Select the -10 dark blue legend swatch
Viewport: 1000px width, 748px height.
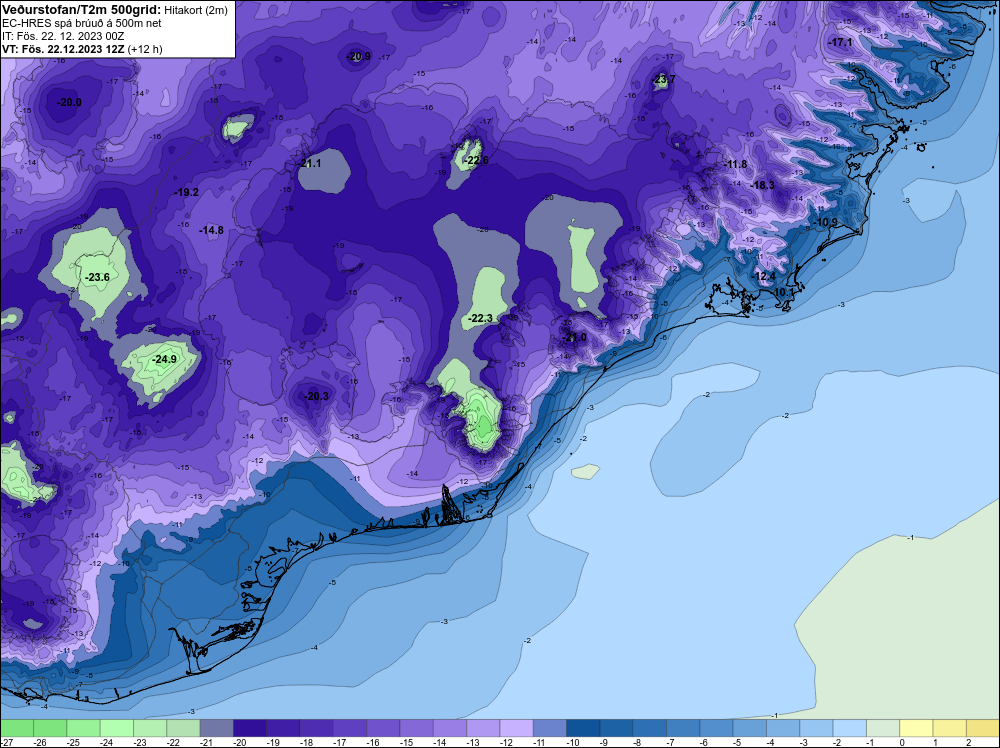(x=583, y=728)
